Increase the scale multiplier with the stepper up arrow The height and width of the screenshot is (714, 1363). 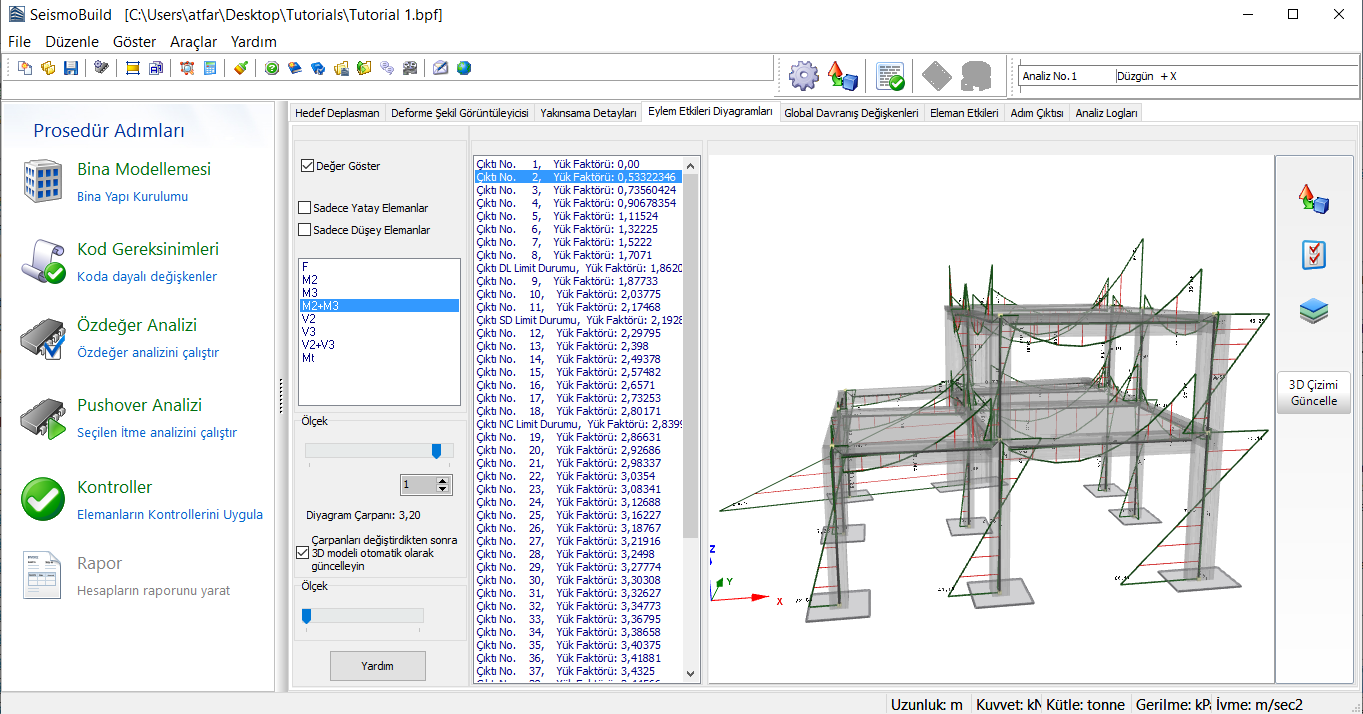pyautogui.click(x=443, y=480)
